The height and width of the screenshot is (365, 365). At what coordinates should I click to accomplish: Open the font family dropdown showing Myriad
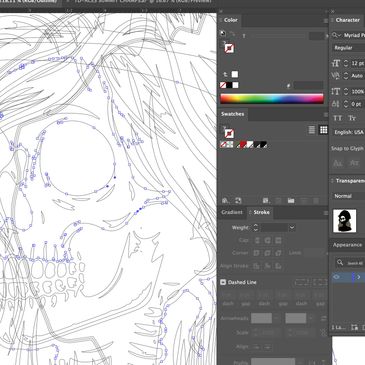pos(353,35)
